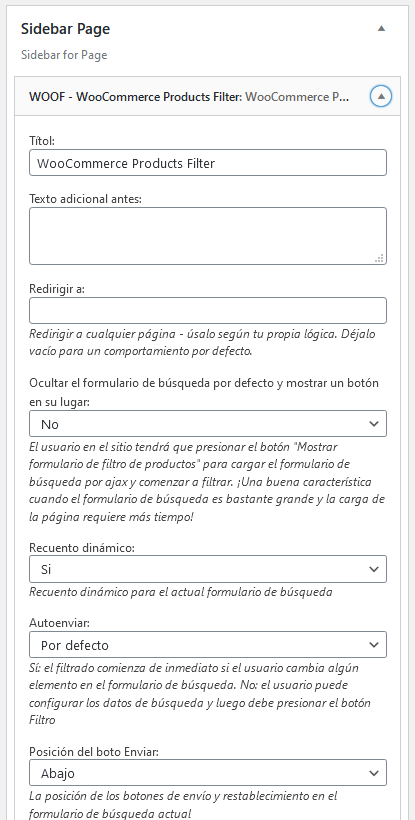This screenshot has height=820, width=415.
Task: Click the Sidebar for Page description text
Action: 64,55
